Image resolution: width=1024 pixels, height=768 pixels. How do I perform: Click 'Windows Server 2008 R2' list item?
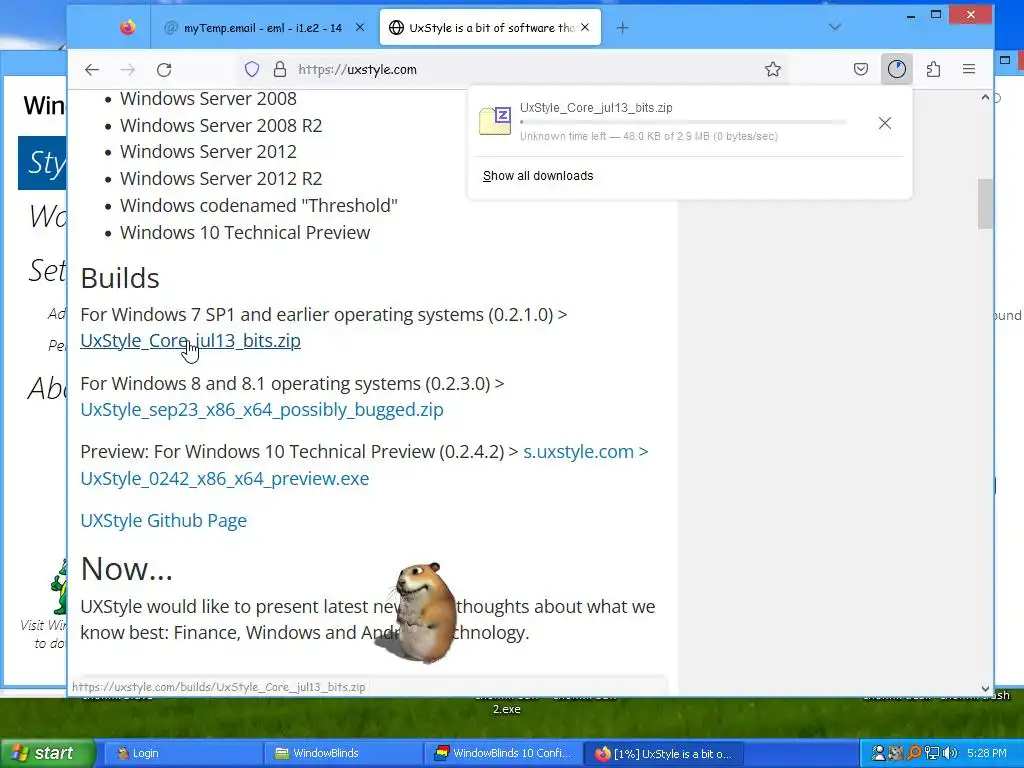[221, 125]
